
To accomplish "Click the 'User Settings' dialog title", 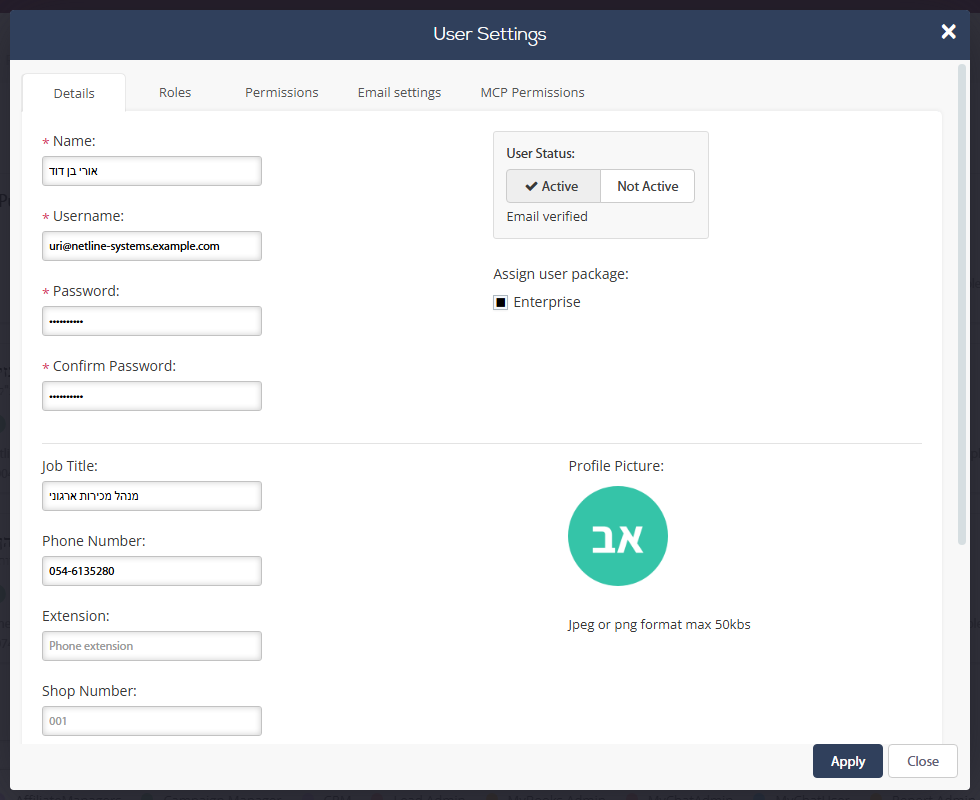I will pyautogui.click(x=490, y=34).
